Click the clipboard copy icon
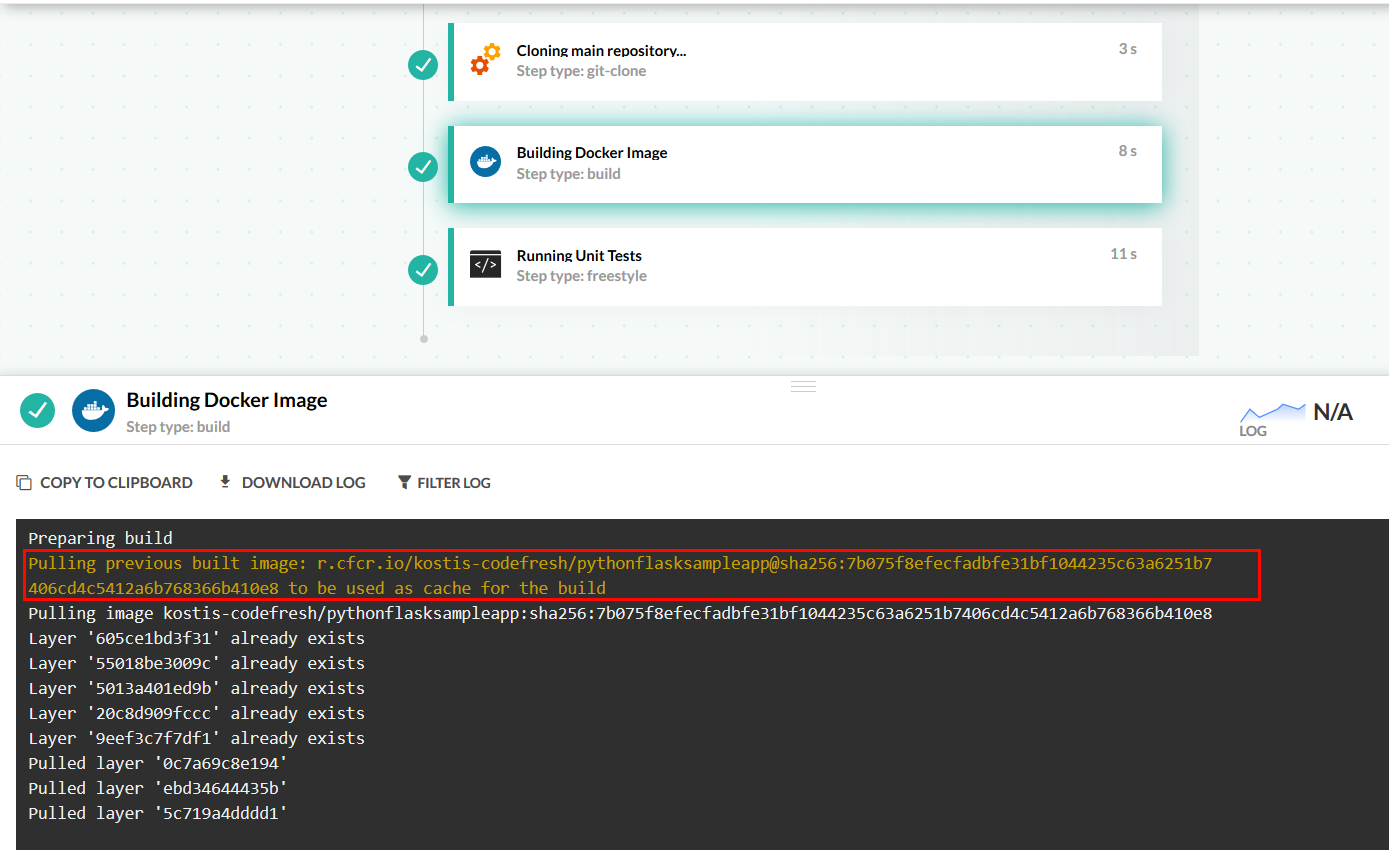 point(24,483)
